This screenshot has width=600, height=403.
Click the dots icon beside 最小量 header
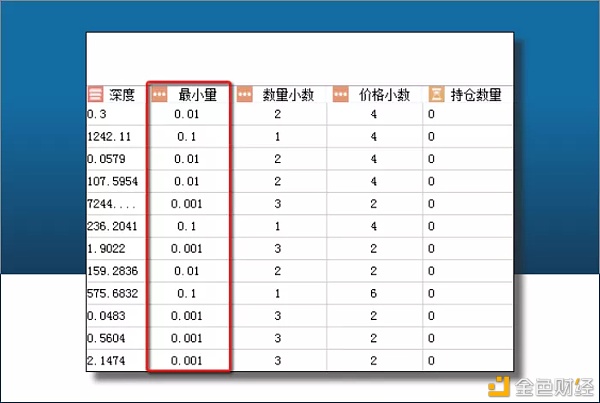coord(159,94)
